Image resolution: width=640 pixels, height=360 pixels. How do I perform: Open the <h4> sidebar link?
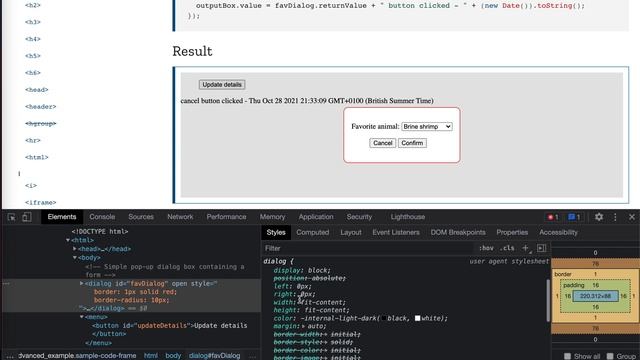(x=33, y=39)
